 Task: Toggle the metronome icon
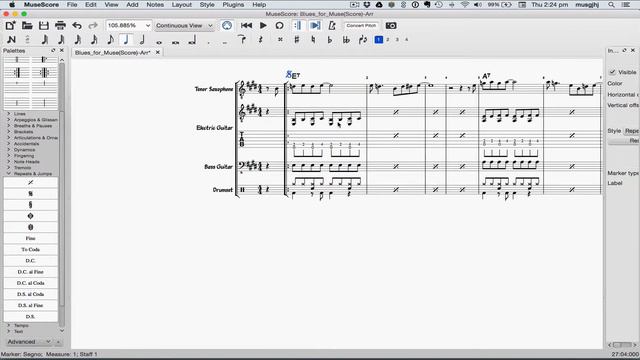[x=332, y=25]
